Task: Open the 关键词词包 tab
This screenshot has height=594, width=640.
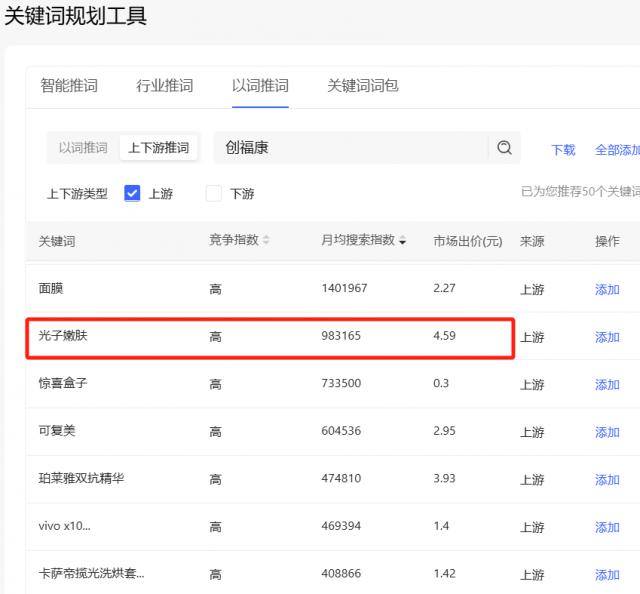Action: click(x=363, y=86)
